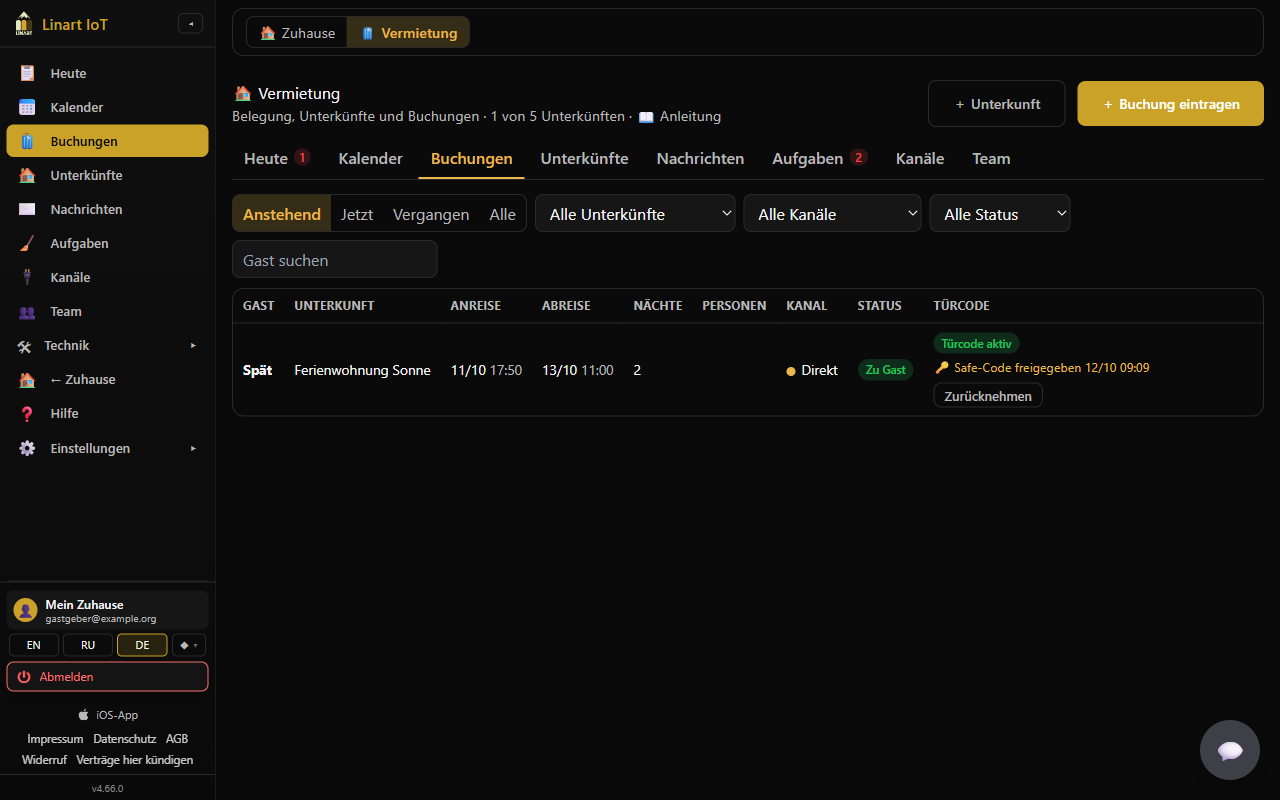Click the Kalender icon in sidebar
Viewport: 1280px width, 800px height.
point(27,107)
